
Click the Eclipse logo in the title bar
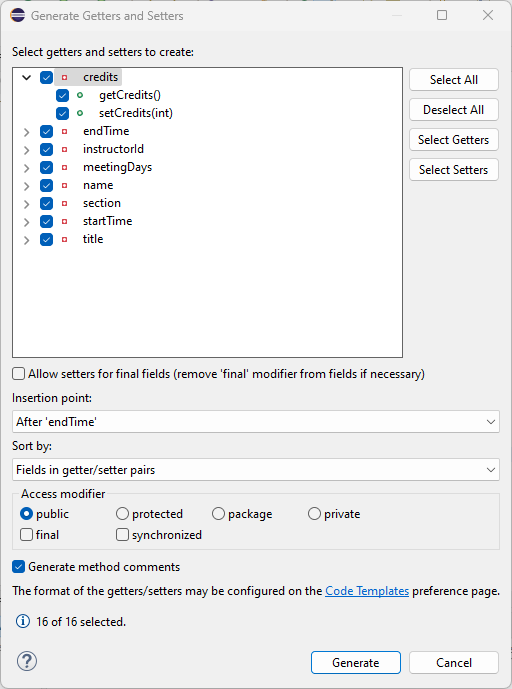click(18, 15)
